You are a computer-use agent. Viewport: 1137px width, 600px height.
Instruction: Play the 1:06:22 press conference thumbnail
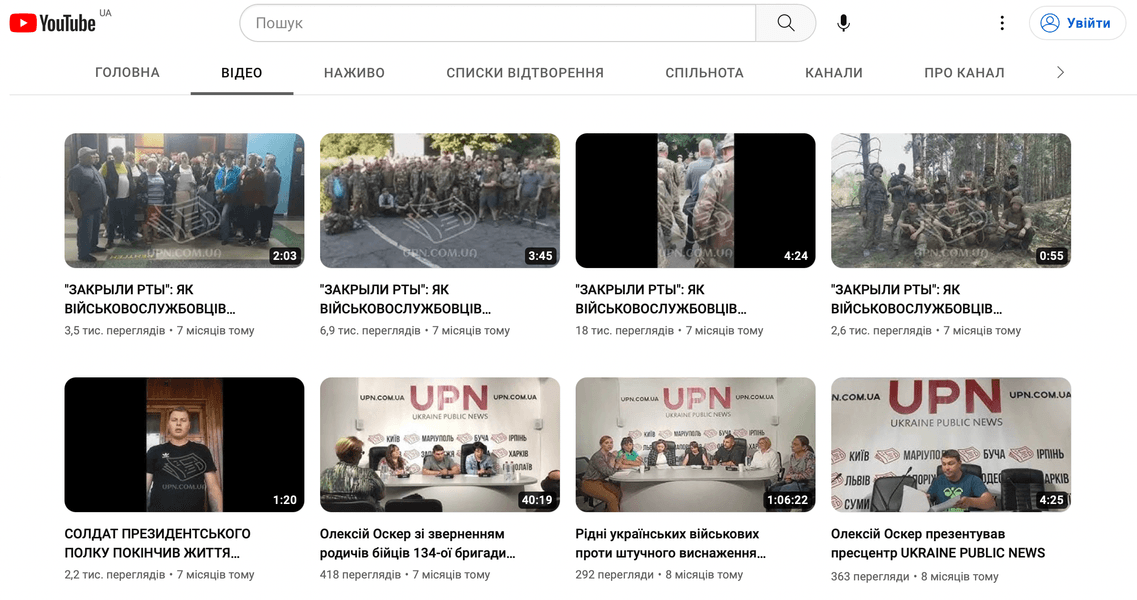click(695, 444)
